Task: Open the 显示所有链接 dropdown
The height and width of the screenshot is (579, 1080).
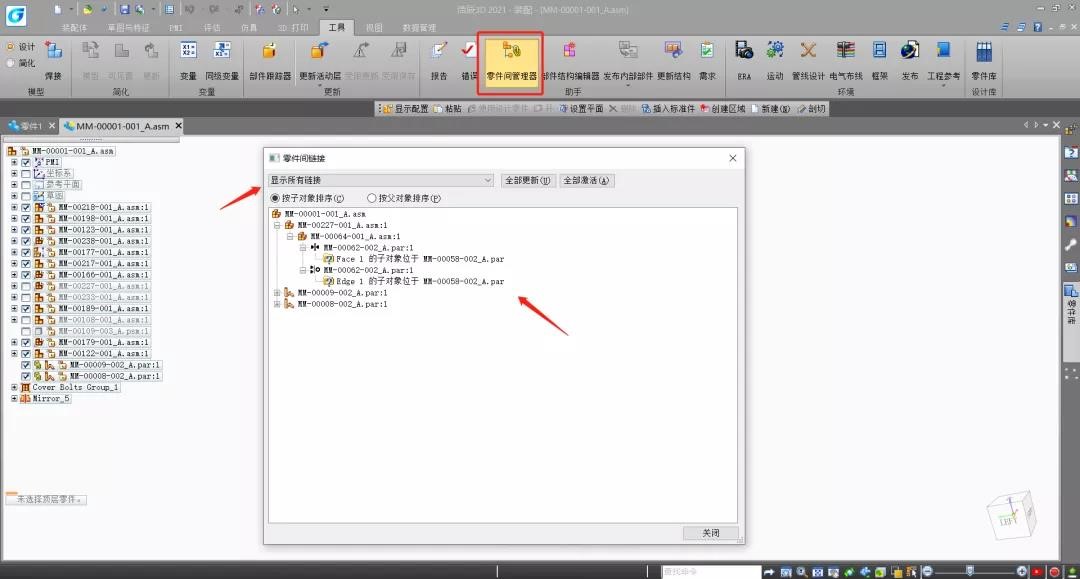Action: click(x=381, y=180)
